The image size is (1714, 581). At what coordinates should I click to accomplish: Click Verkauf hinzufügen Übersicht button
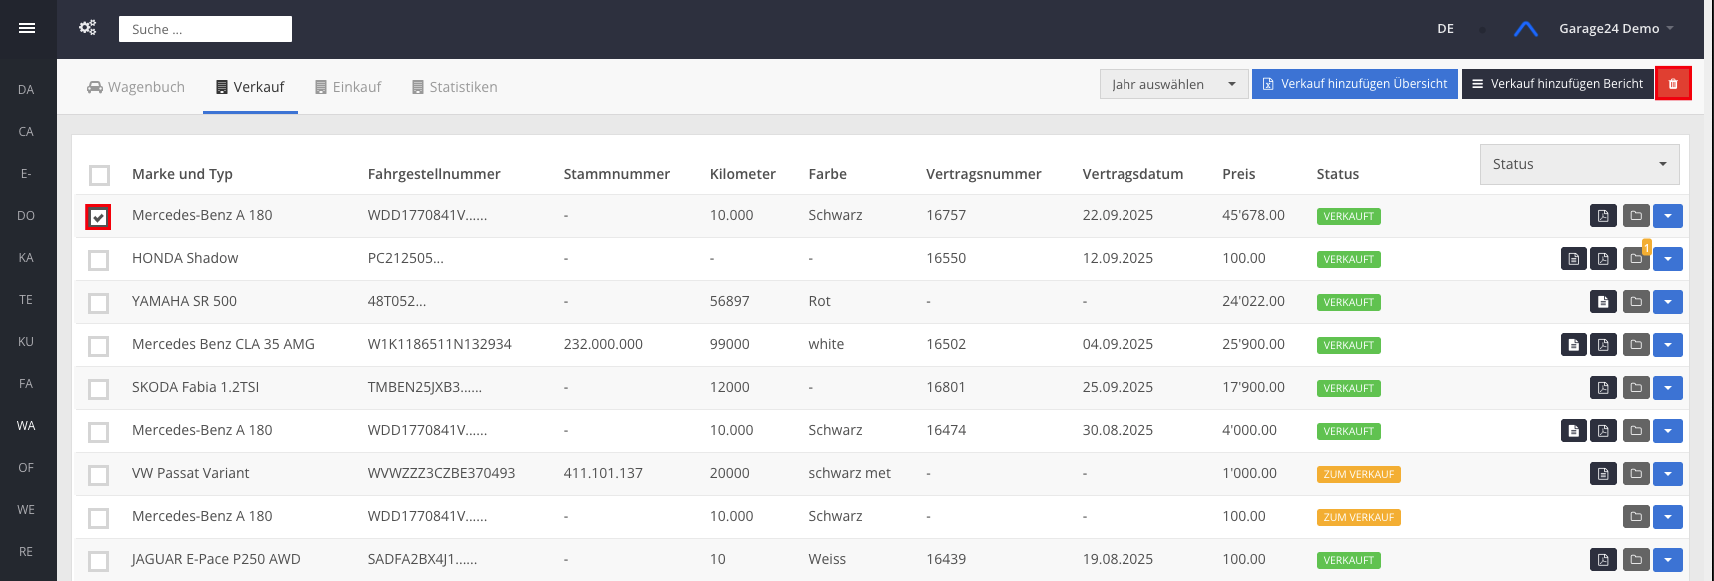(x=1354, y=84)
